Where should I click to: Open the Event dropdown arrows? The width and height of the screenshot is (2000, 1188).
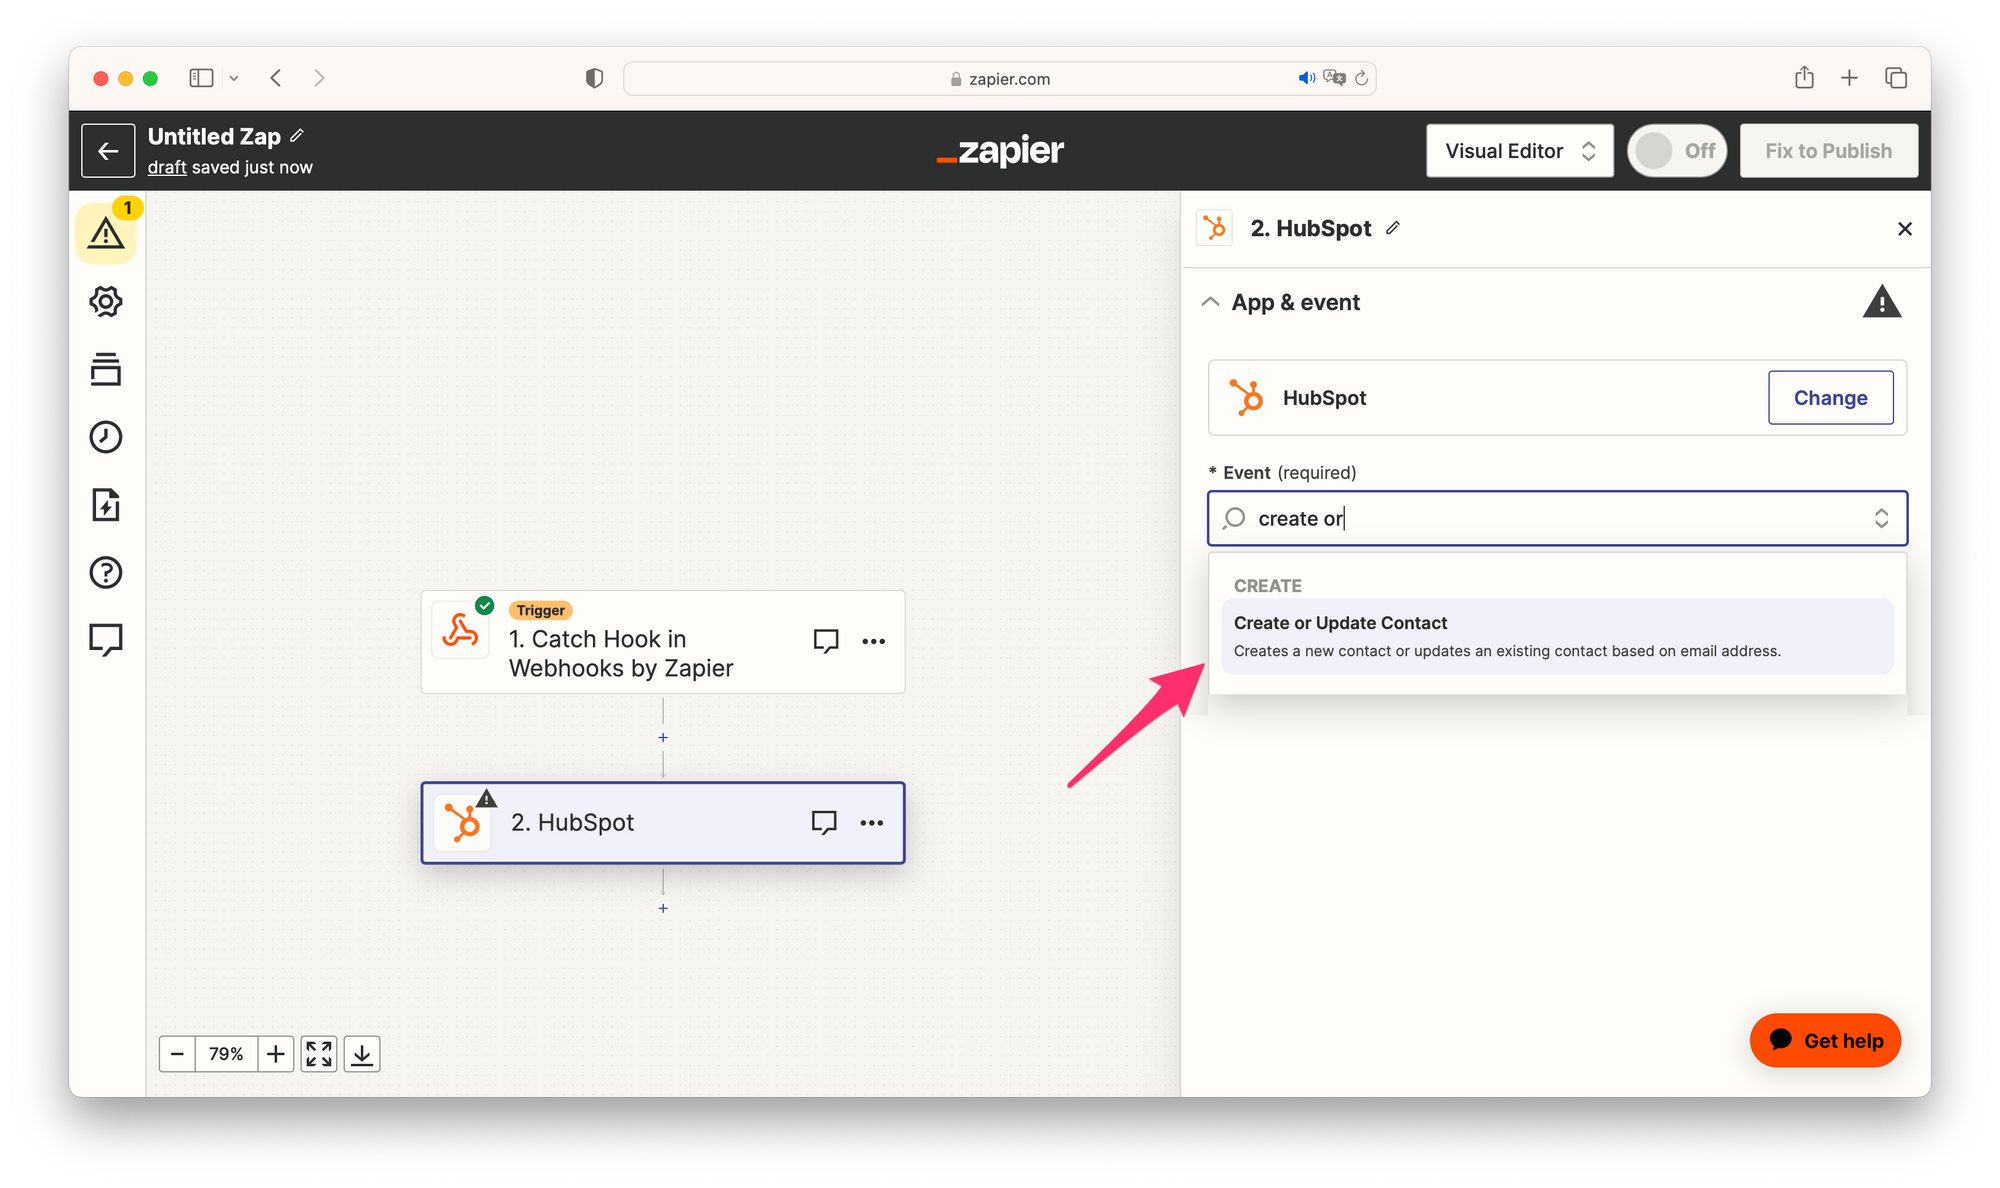pos(1881,518)
